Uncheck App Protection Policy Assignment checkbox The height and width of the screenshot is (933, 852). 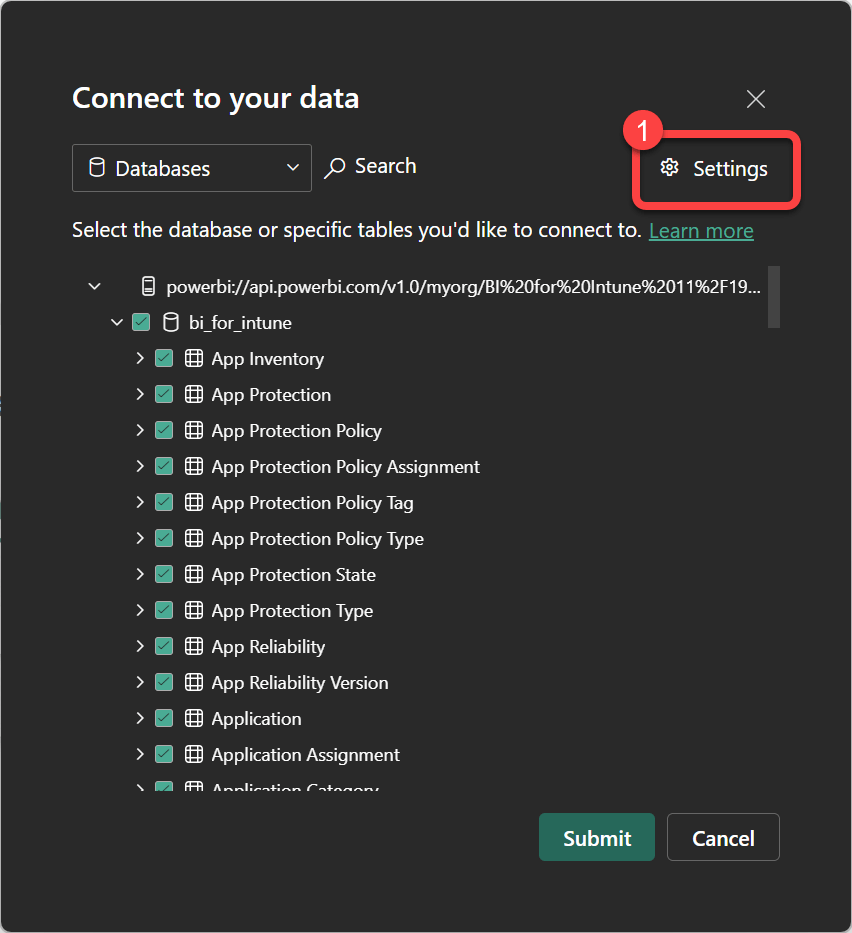click(x=164, y=466)
